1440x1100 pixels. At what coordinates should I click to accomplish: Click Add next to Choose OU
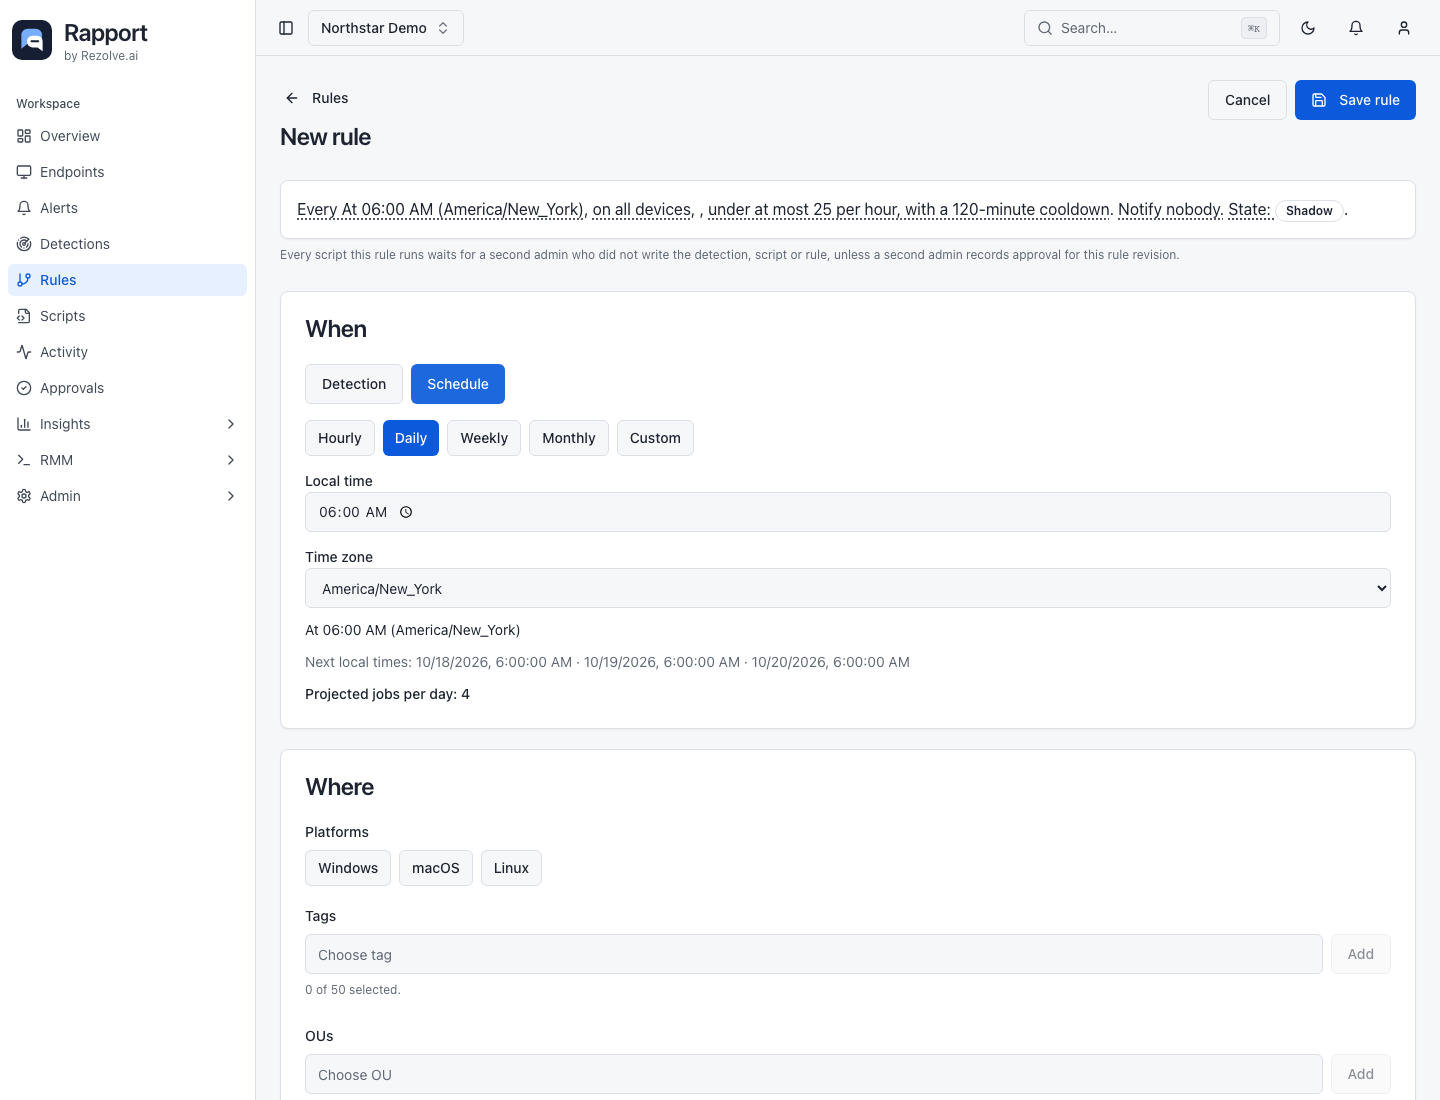(1361, 1074)
